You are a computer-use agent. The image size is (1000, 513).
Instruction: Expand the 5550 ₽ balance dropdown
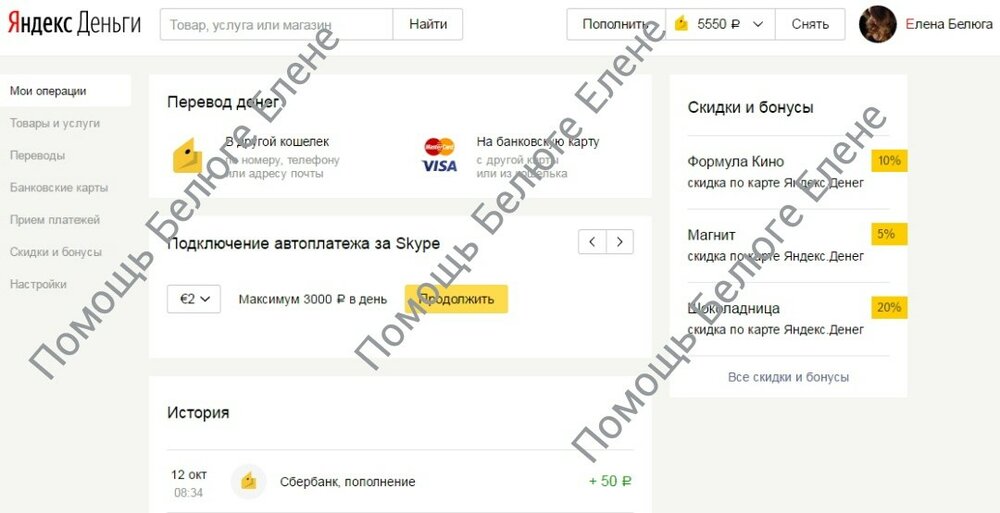tap(758, 24)
